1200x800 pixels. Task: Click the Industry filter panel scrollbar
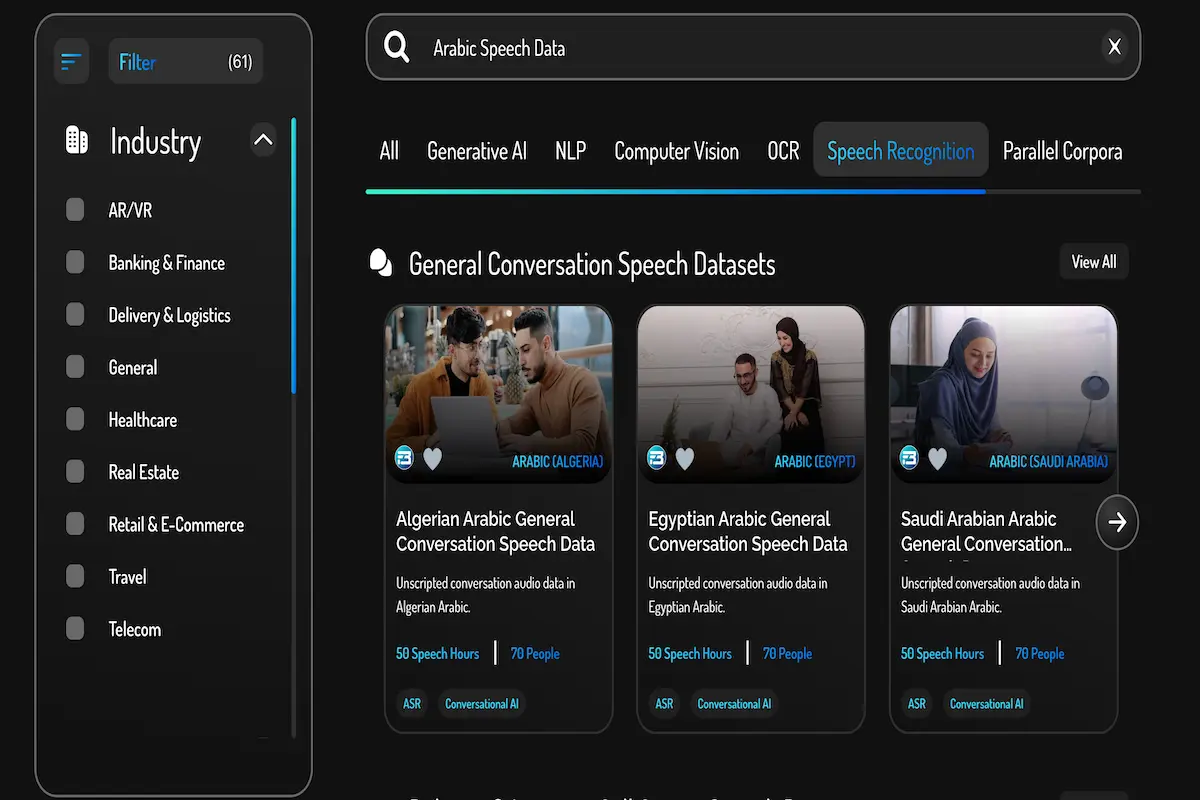click(293, 255)
